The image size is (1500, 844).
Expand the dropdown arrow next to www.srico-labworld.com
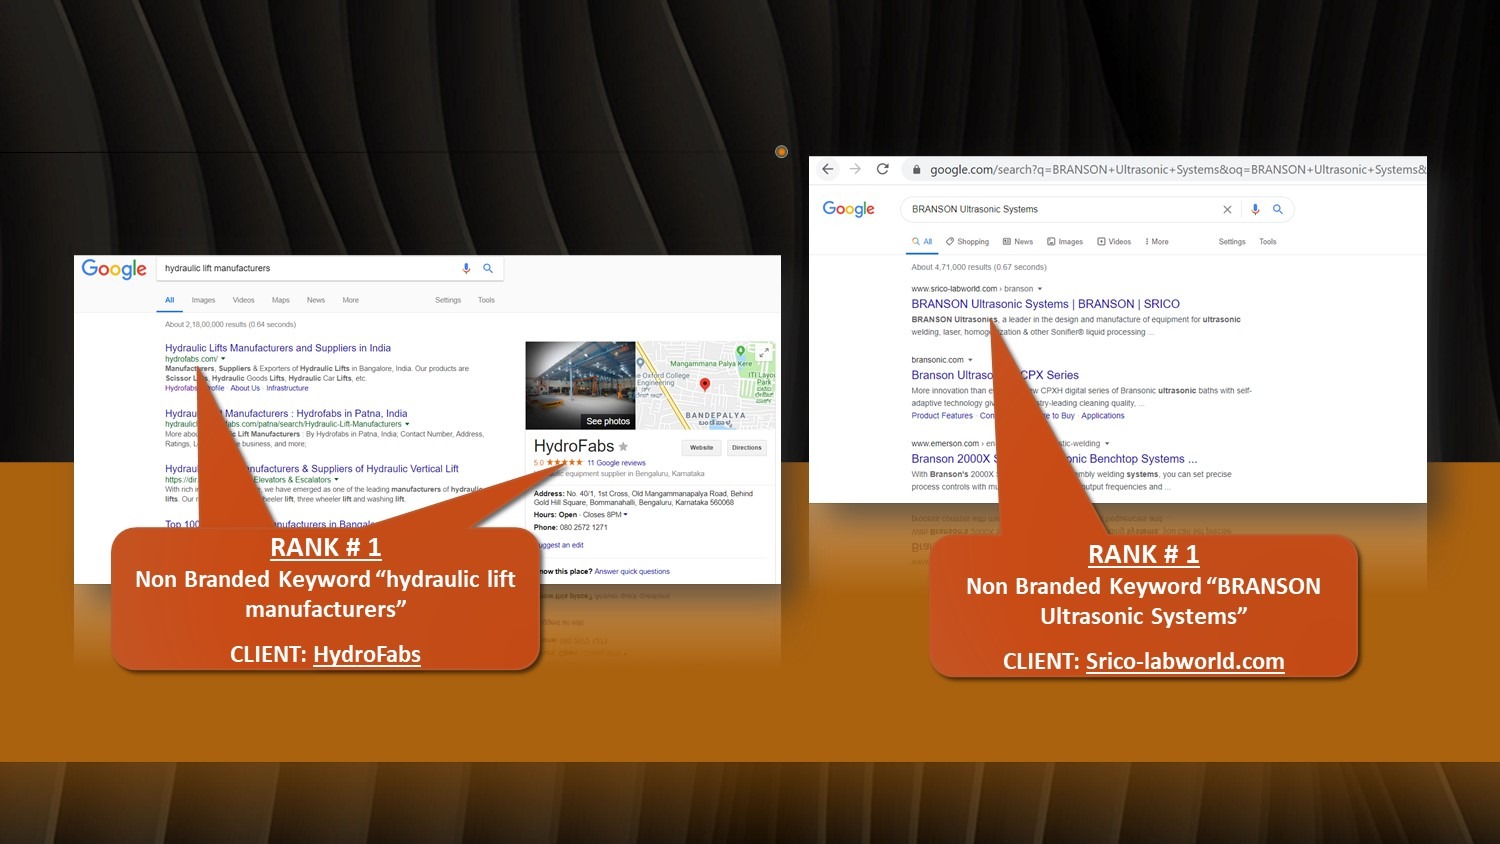click(x=1040, y=289)
